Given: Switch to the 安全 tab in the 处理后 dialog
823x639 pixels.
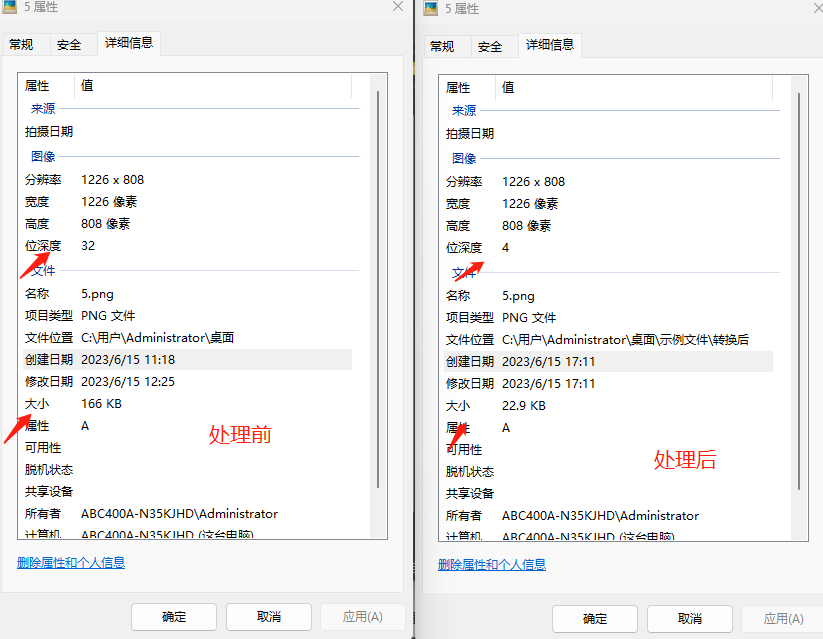Looking at the screenshot, I should [491, 46].
